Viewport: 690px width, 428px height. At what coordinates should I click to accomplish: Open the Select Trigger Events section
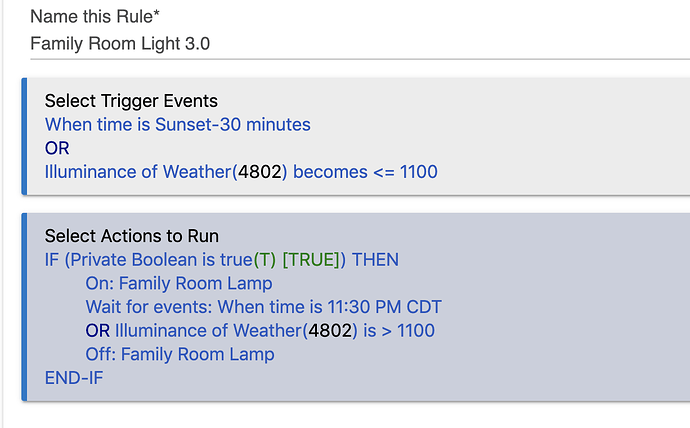pyautogui.click(x=131, y=101)
